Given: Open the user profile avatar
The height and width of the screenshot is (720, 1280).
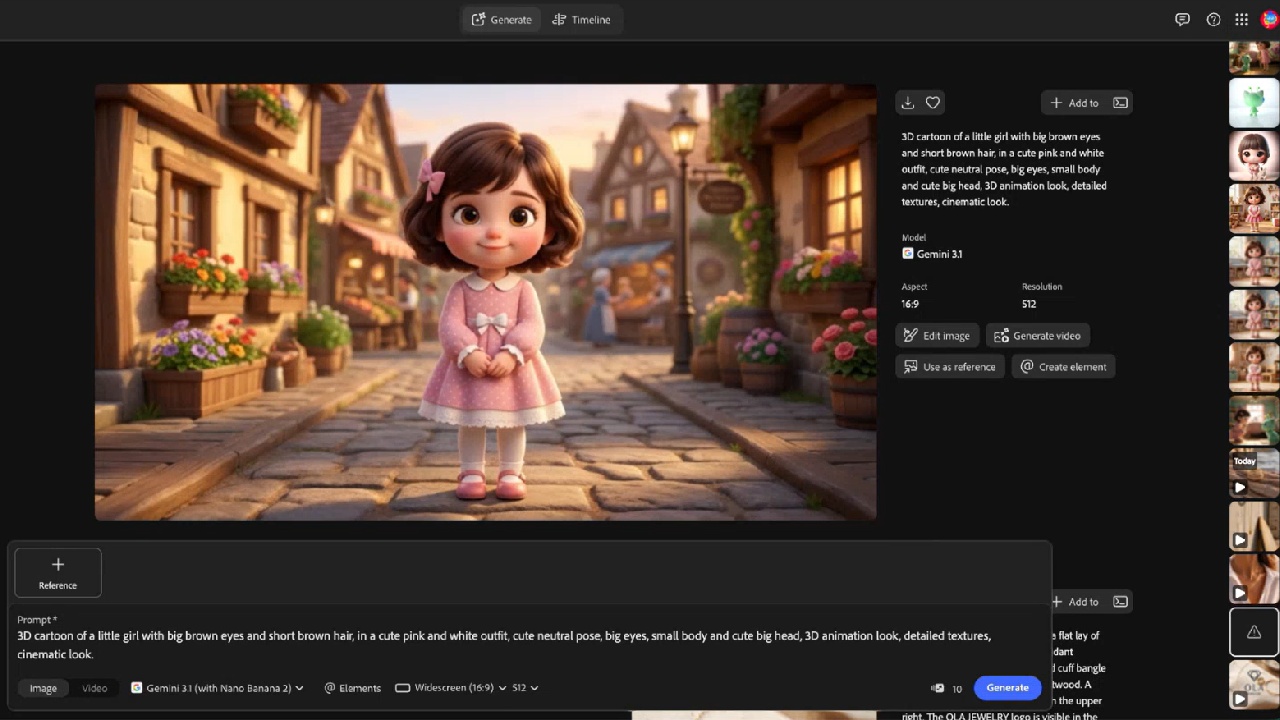Looking at the screenshot, I should (x=1270, y=19).
